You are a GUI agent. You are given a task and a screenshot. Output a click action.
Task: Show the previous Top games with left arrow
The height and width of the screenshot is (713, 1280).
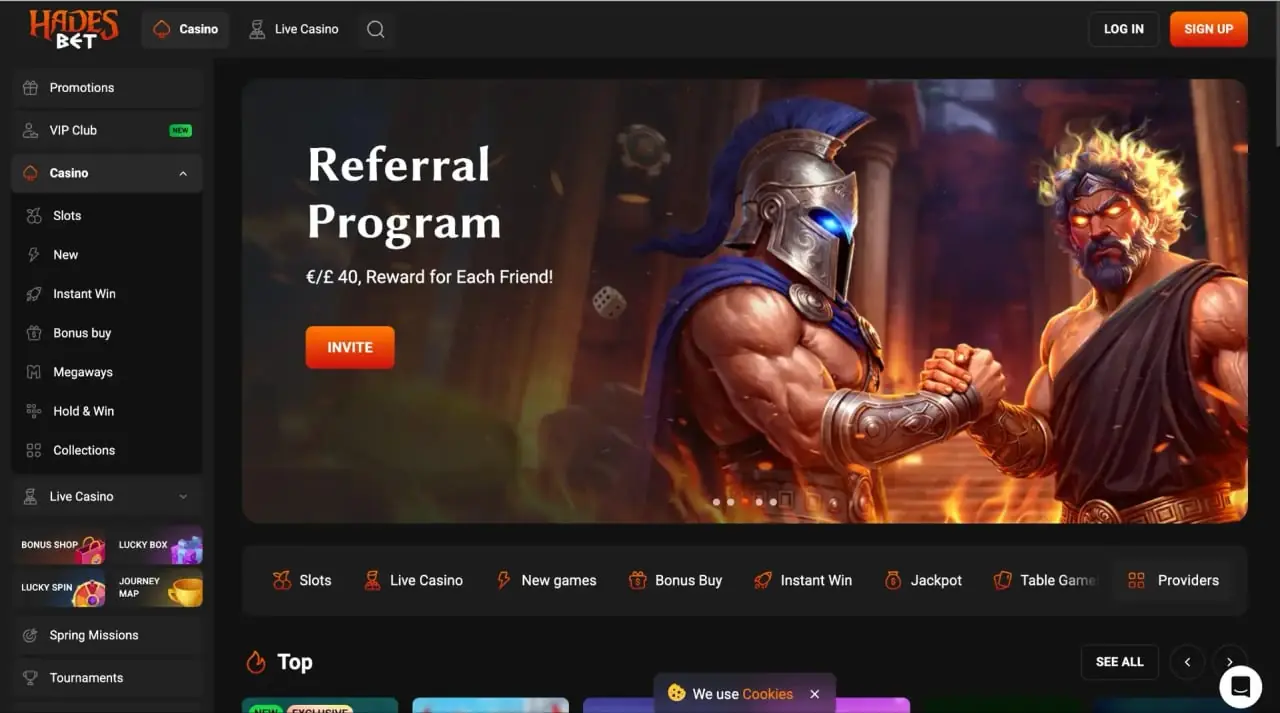click(1187, 662)
